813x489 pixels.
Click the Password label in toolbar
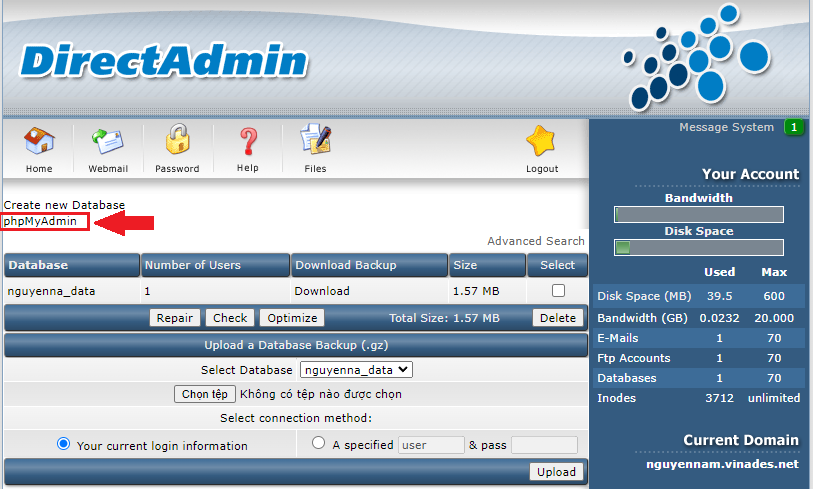(x=177, y=169)
